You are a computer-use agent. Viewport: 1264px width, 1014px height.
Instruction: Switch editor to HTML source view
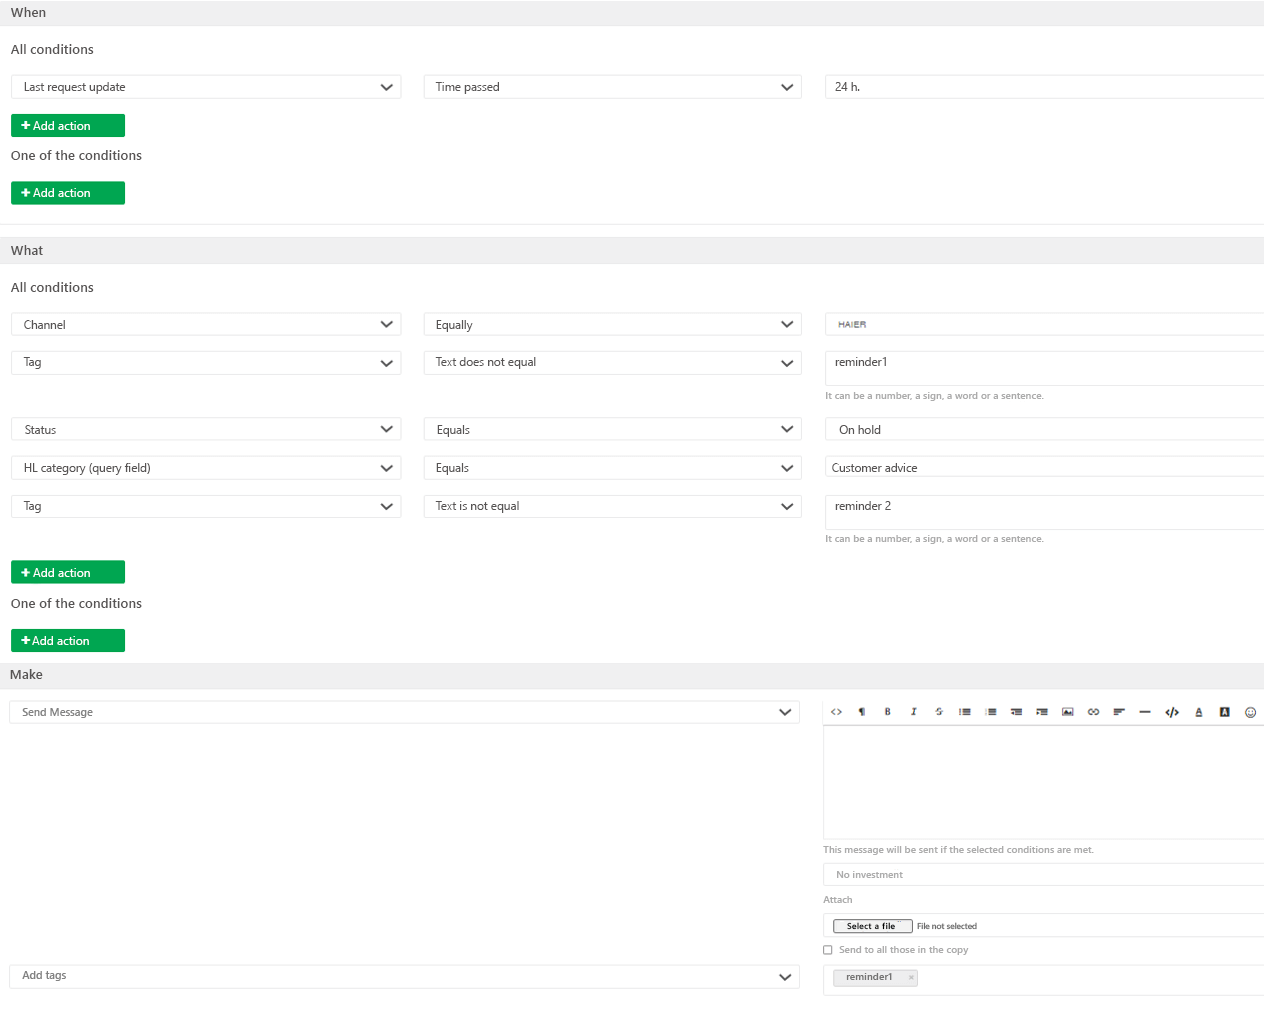click(836, 712)
